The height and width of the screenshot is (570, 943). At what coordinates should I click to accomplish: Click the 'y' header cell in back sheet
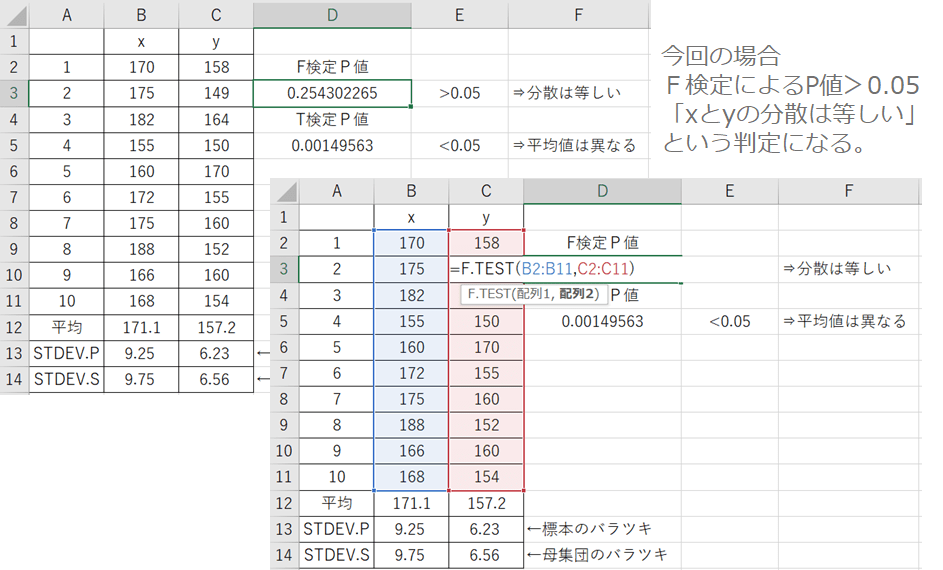click(x=216, y=41)
